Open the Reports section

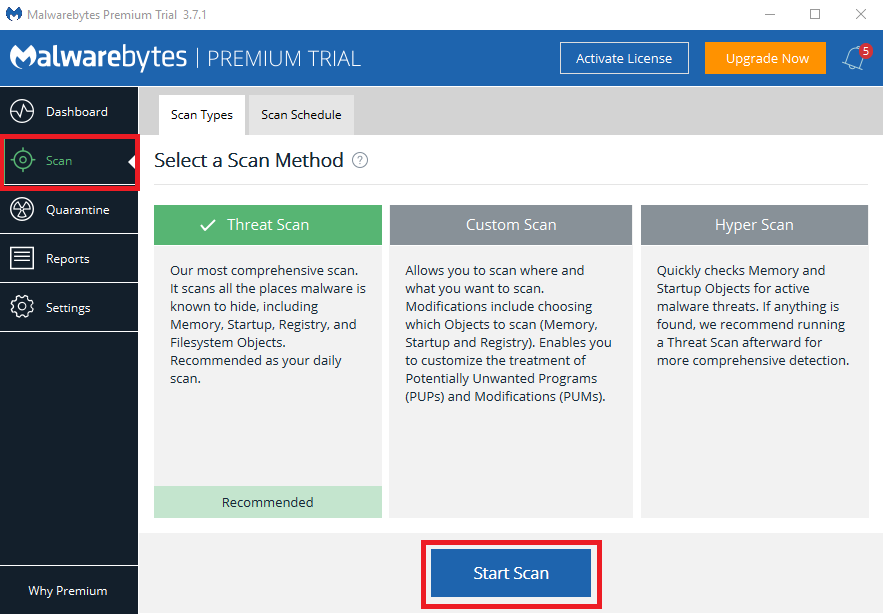[x=69, y=259]
